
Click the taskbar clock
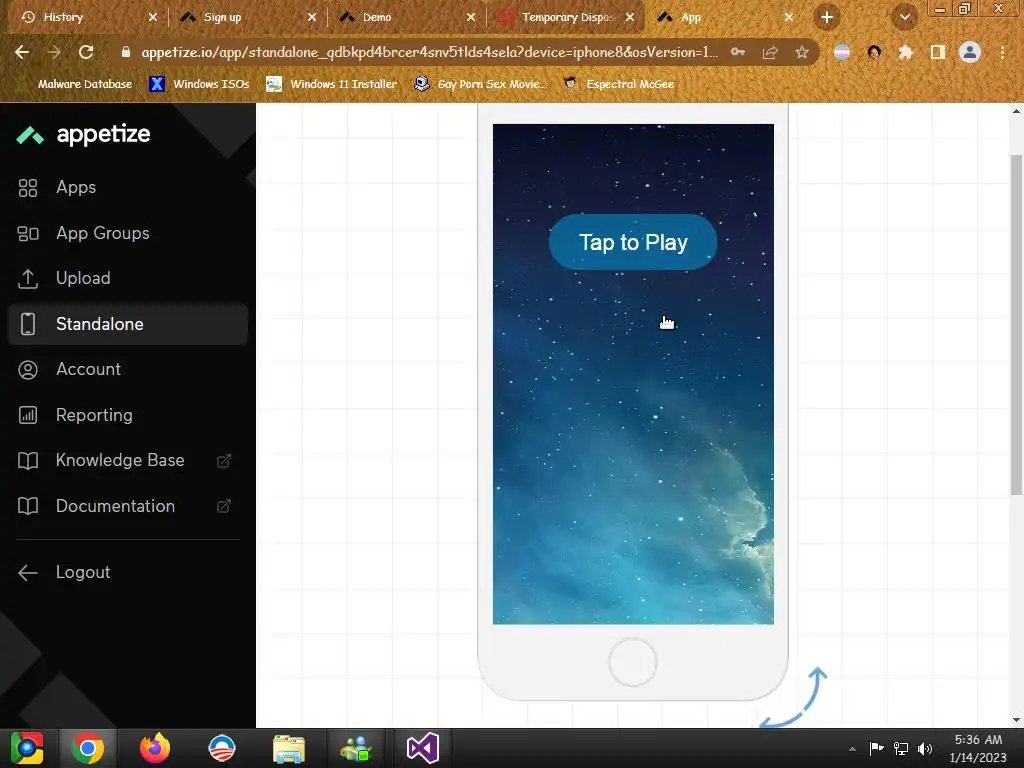coord(978,748)
